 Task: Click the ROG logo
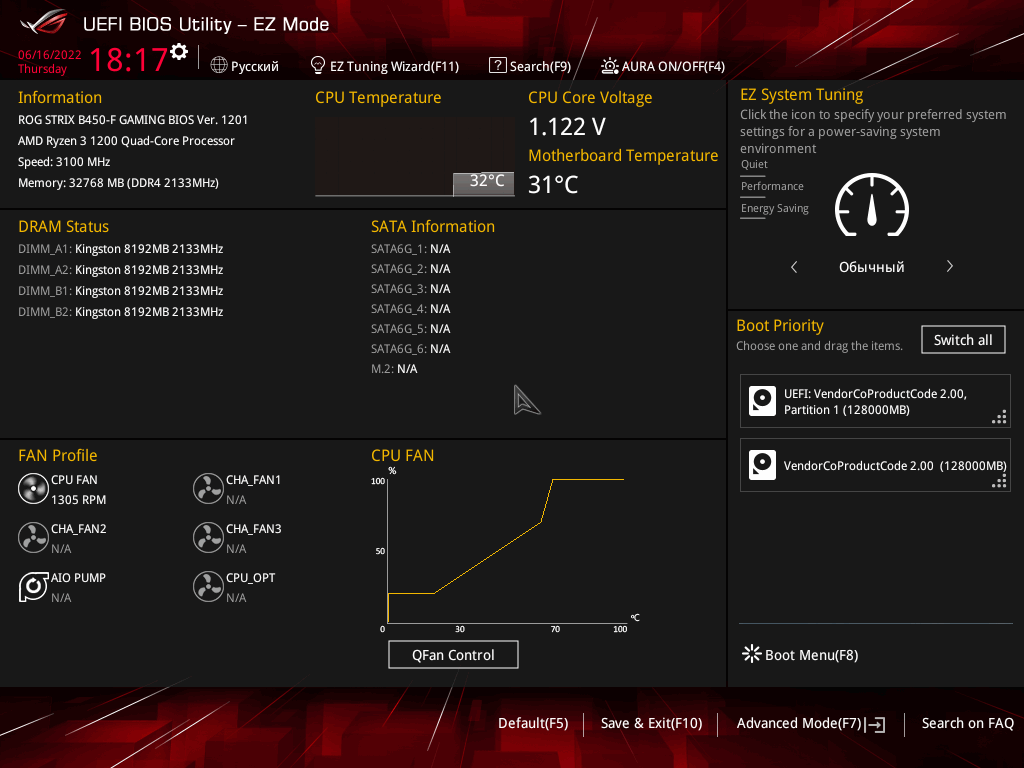[x=44, y=24]
